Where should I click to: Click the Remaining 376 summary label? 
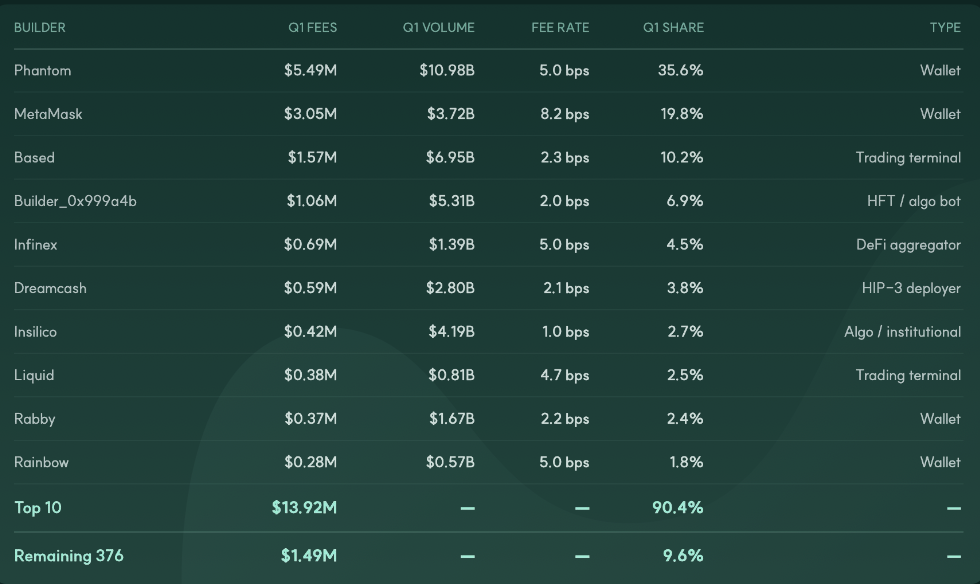coord(69,556)
